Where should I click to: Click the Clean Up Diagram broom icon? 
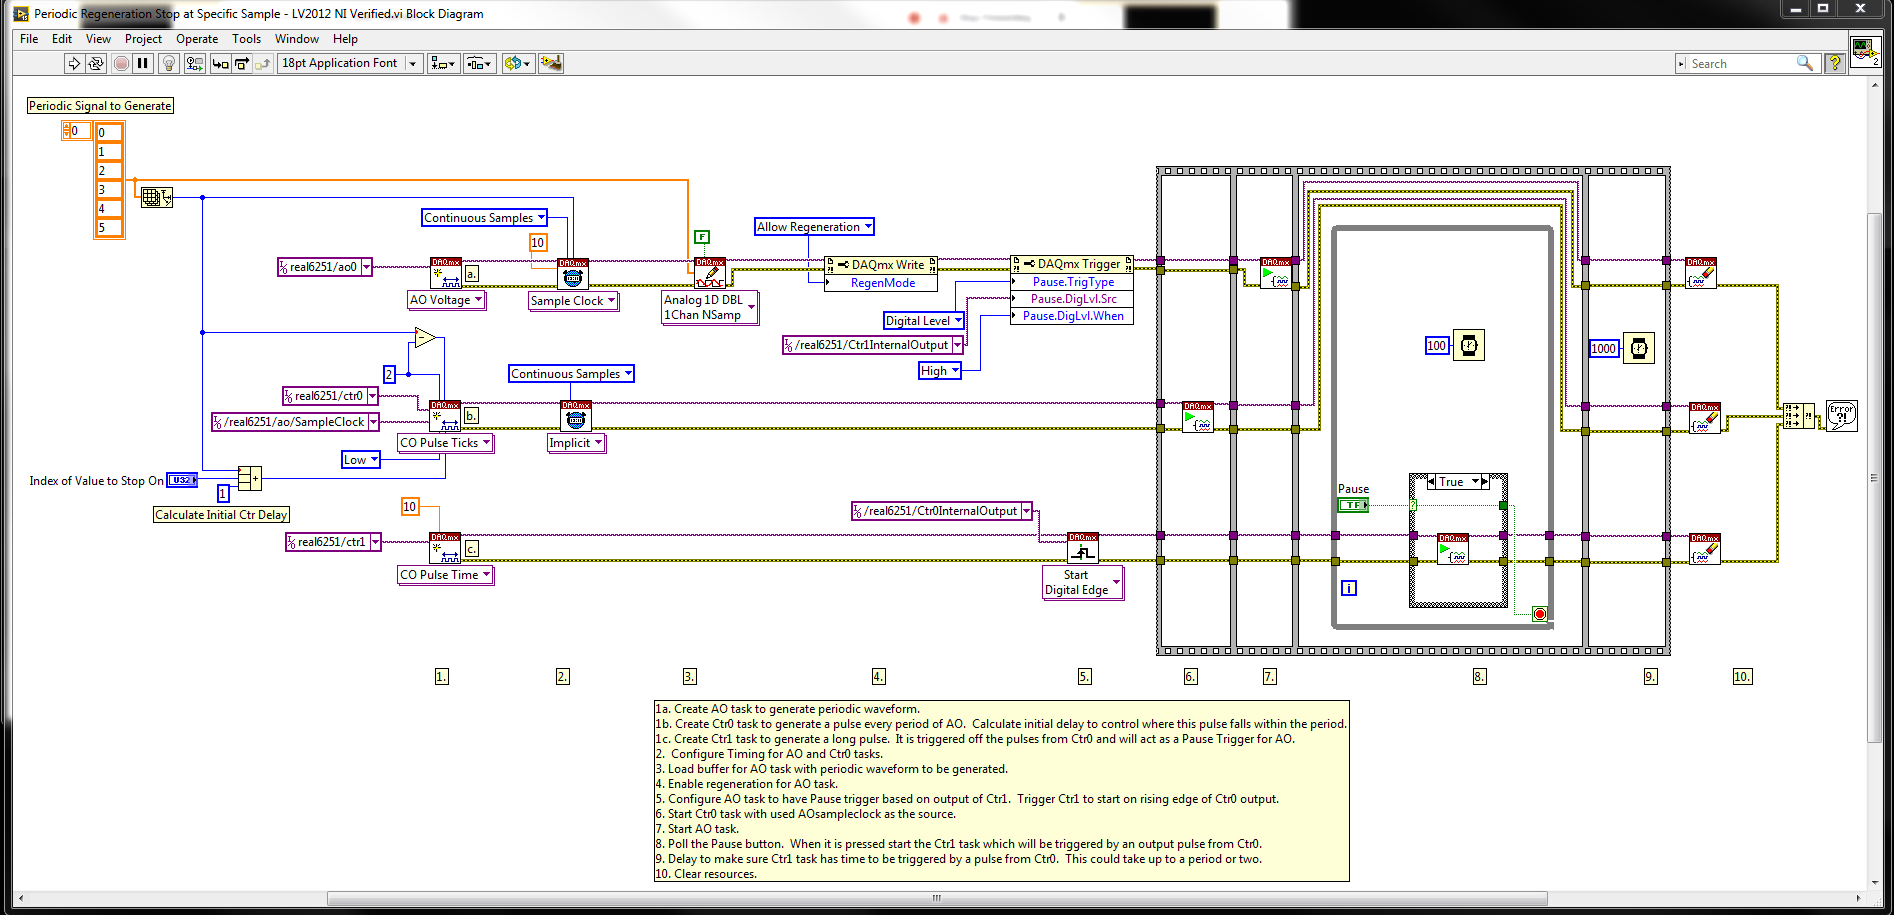tap(551, 63)
